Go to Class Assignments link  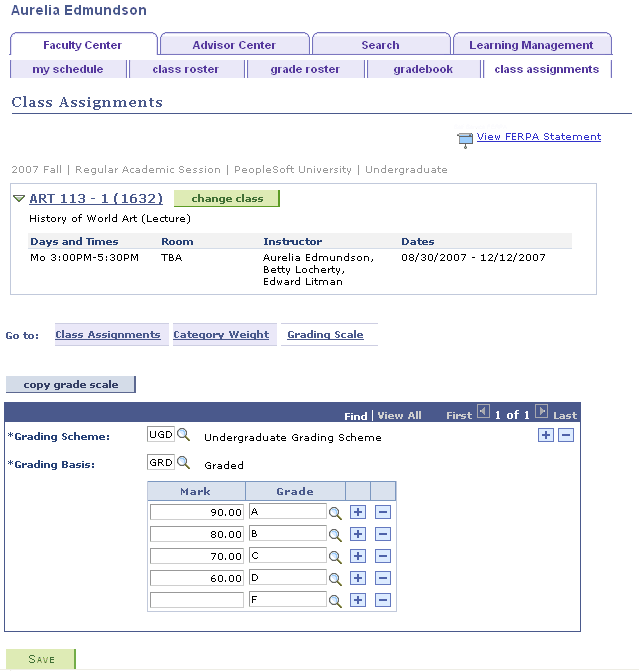tap(108, 335)
